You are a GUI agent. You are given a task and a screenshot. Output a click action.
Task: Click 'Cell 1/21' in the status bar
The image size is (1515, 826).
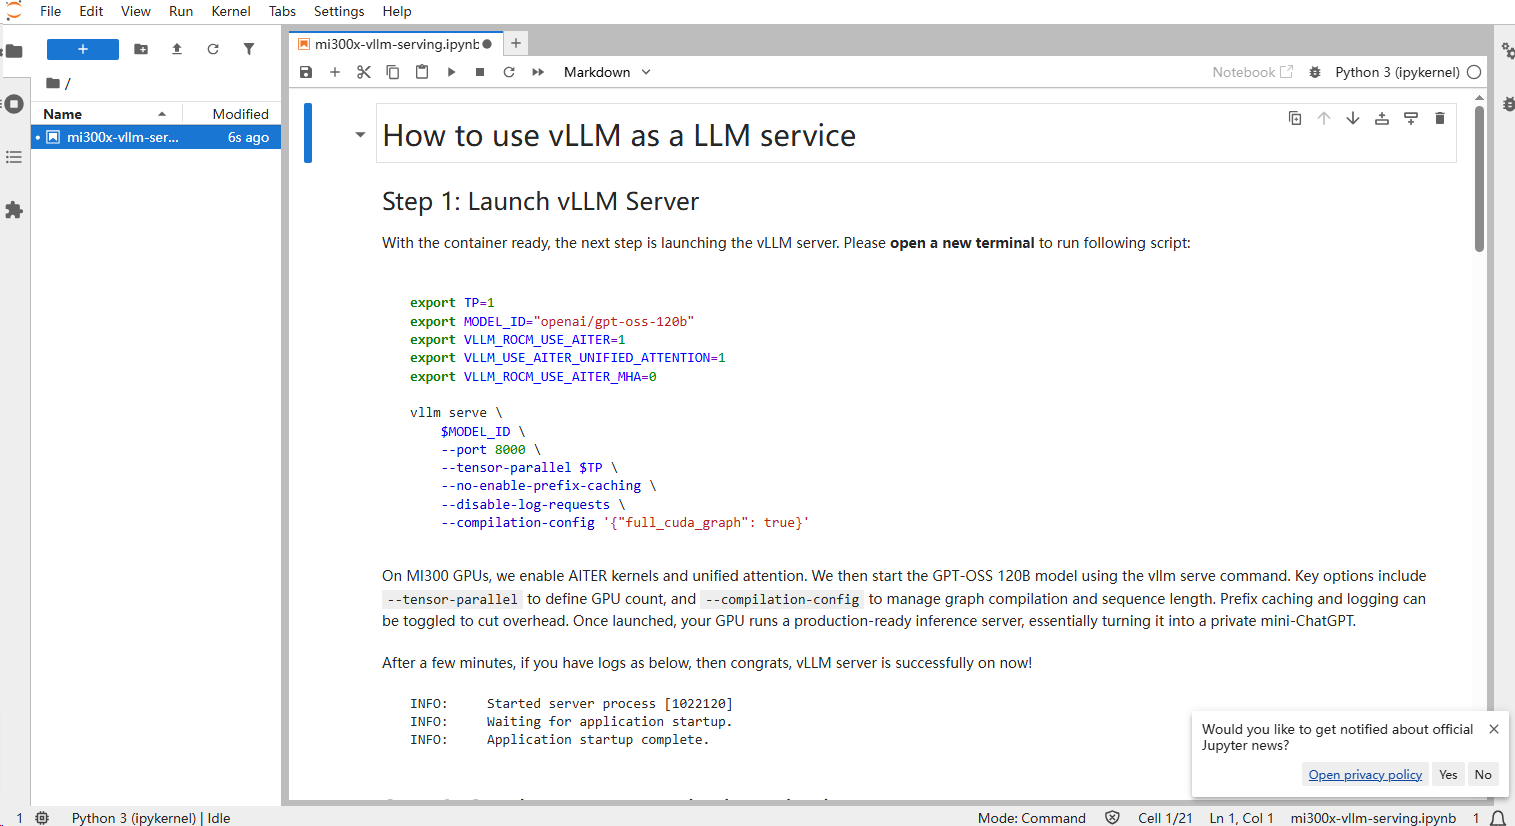tap(1165, 818)
